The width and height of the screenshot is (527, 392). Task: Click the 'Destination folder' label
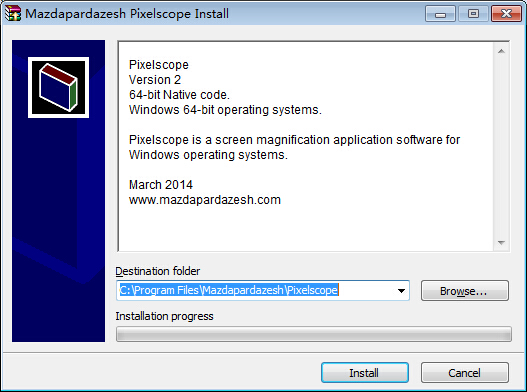158,271
